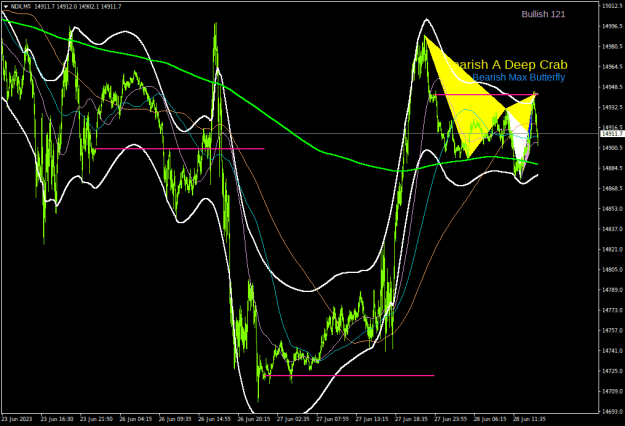Viewport: 625px width, 426px height.
Task: Select the 'Bearish A Deep Crab' label
Action: click(512, 65)
